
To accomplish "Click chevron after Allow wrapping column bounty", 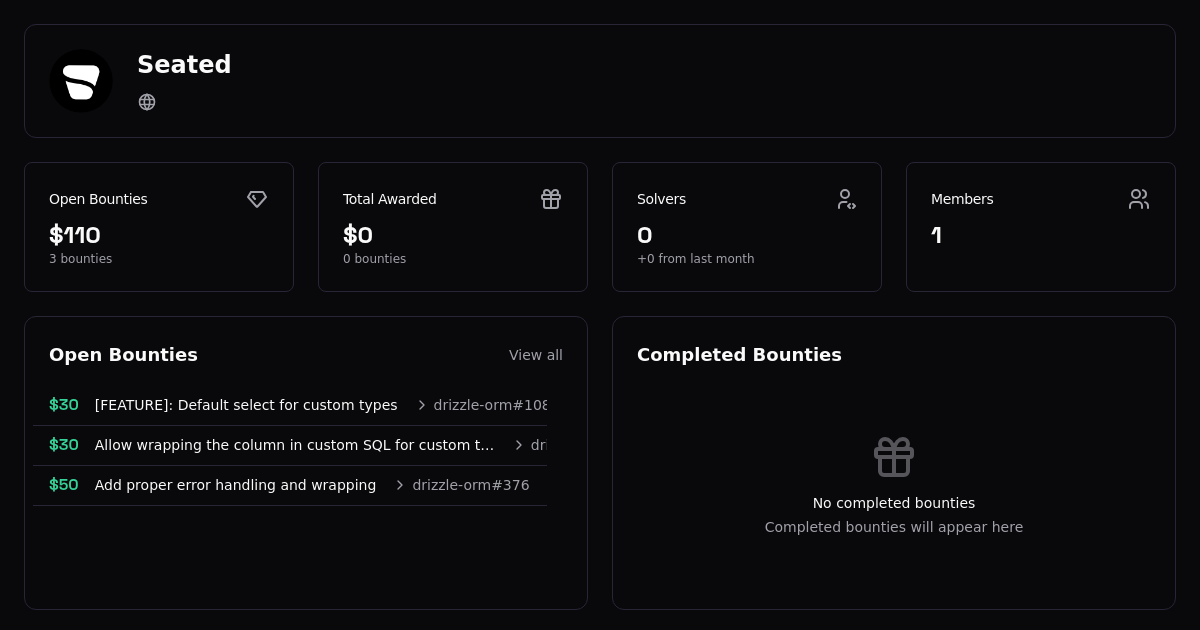I will tap(518, 445).
